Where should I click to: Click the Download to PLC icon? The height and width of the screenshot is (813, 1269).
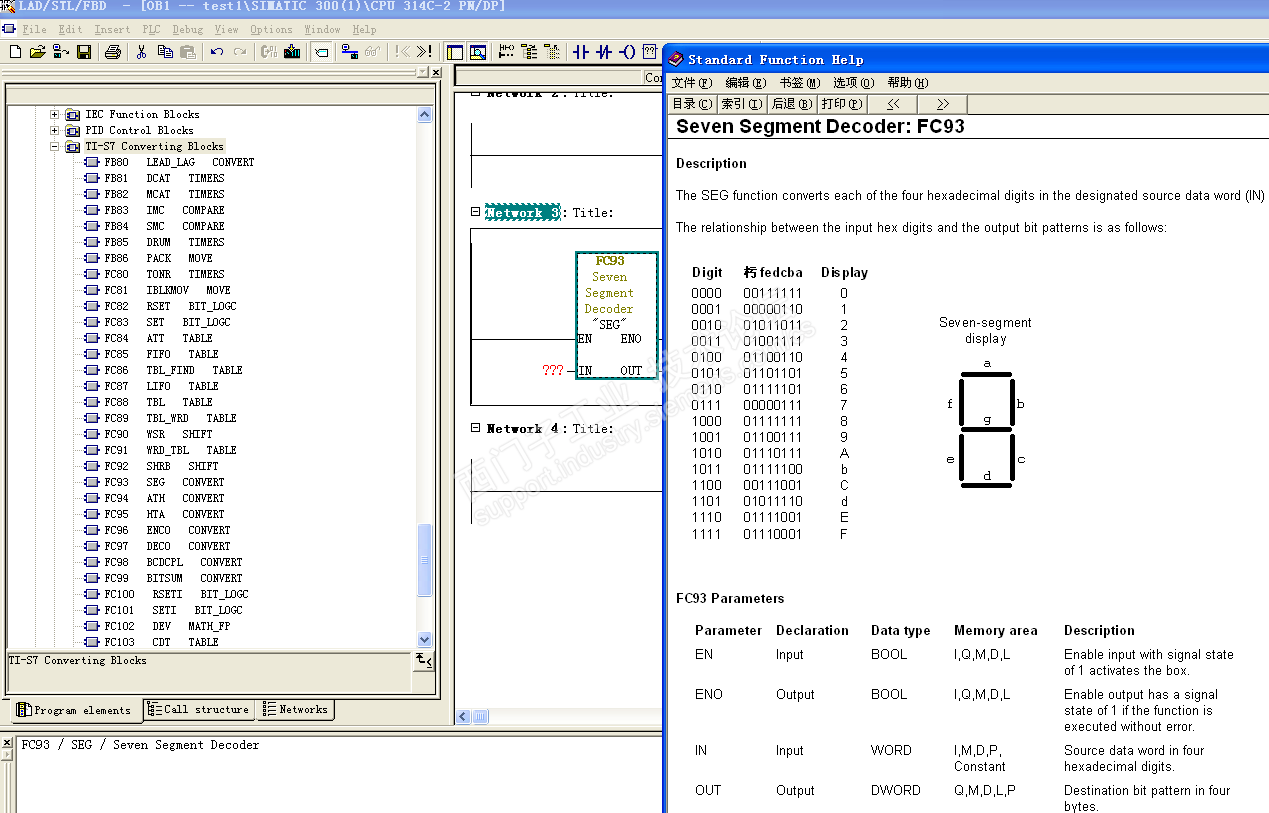click(293, 52)
